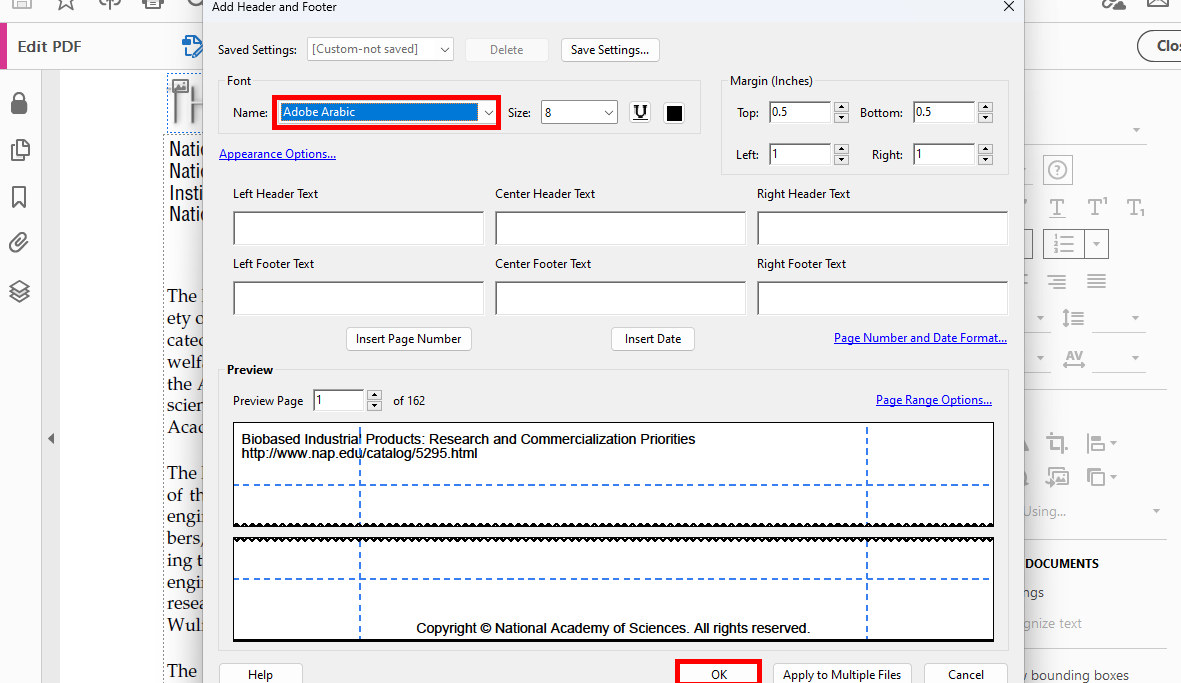The height and width of the screenshot is (683, 1181).
Task: Click the Appearance Options link
Action: point(277,153)
